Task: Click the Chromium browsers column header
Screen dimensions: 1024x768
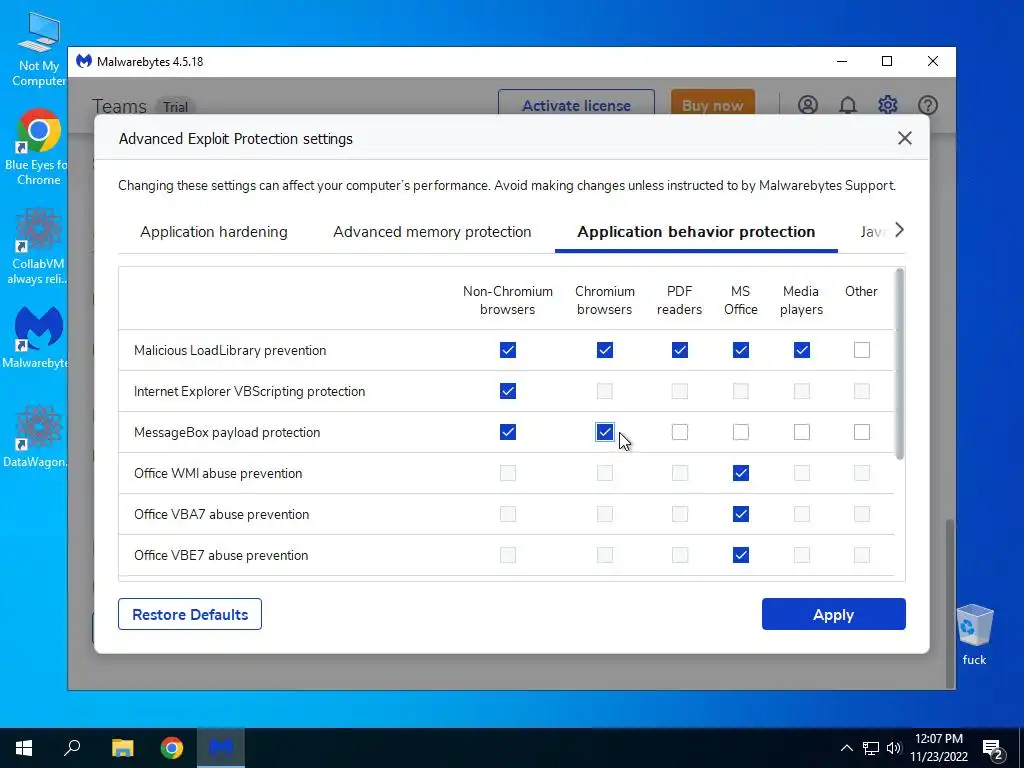Action: tap(605, 300)
